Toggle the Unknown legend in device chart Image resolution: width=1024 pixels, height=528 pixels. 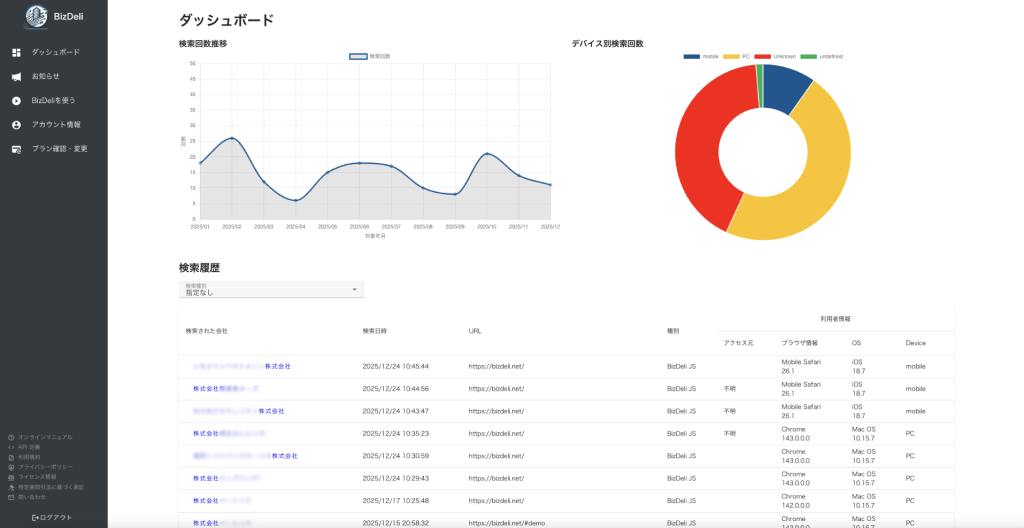[775, 56]
